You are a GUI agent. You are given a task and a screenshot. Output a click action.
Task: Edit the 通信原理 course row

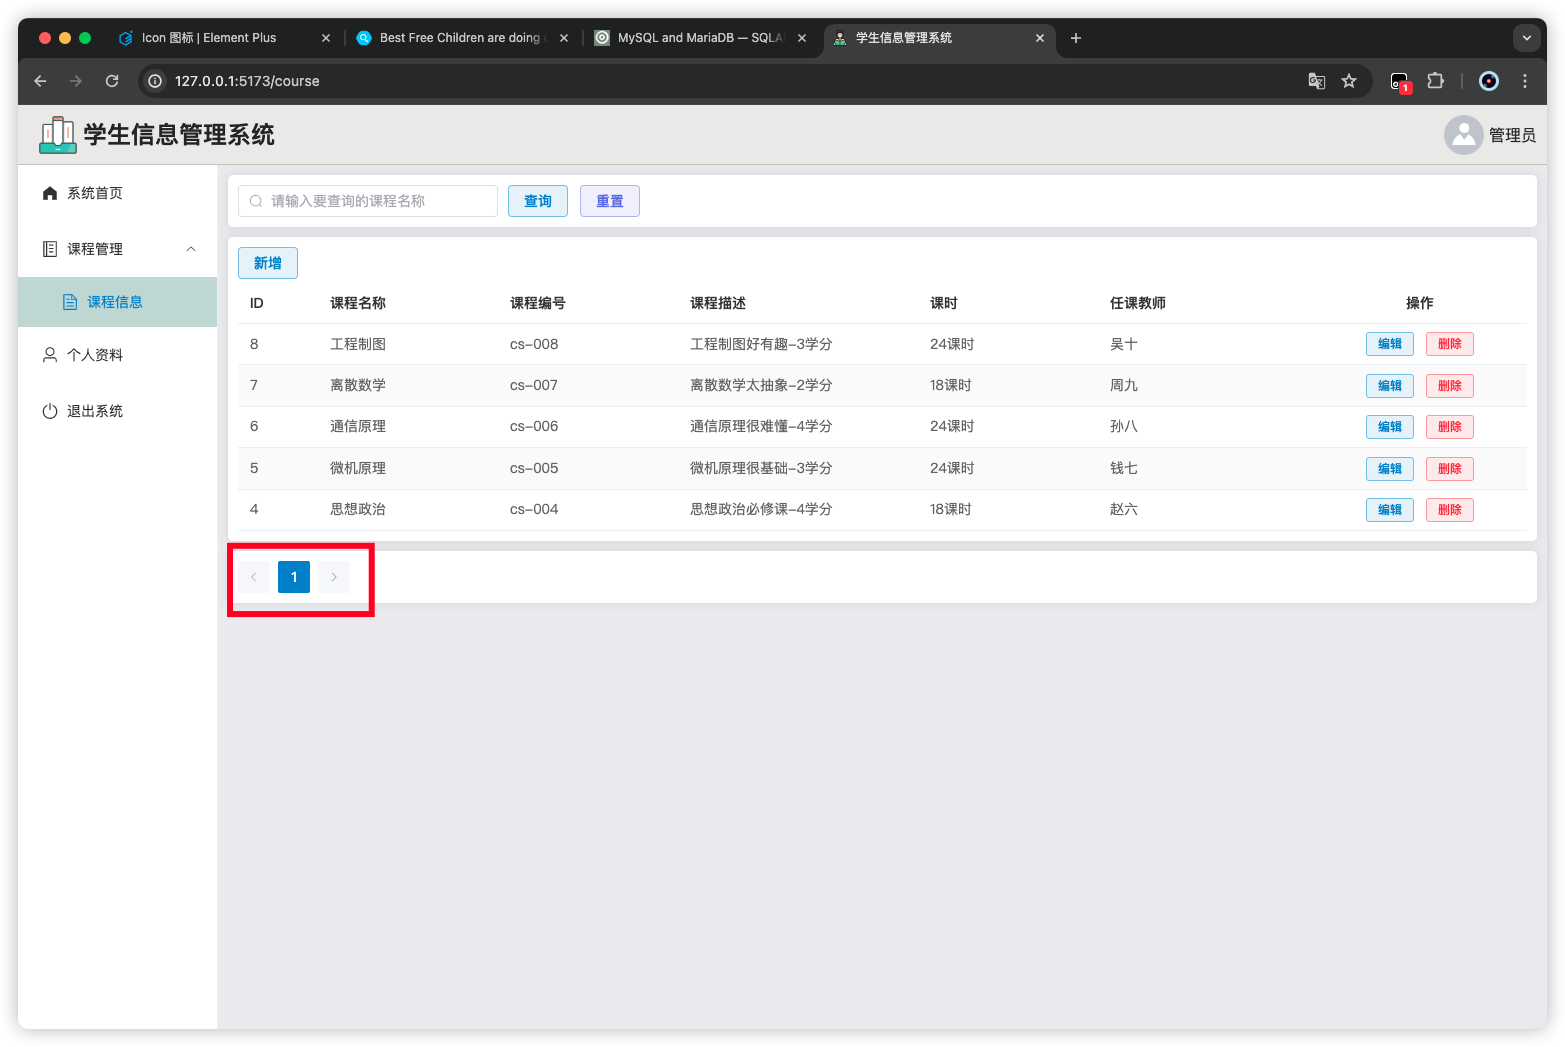click(x=1390, y=427)
